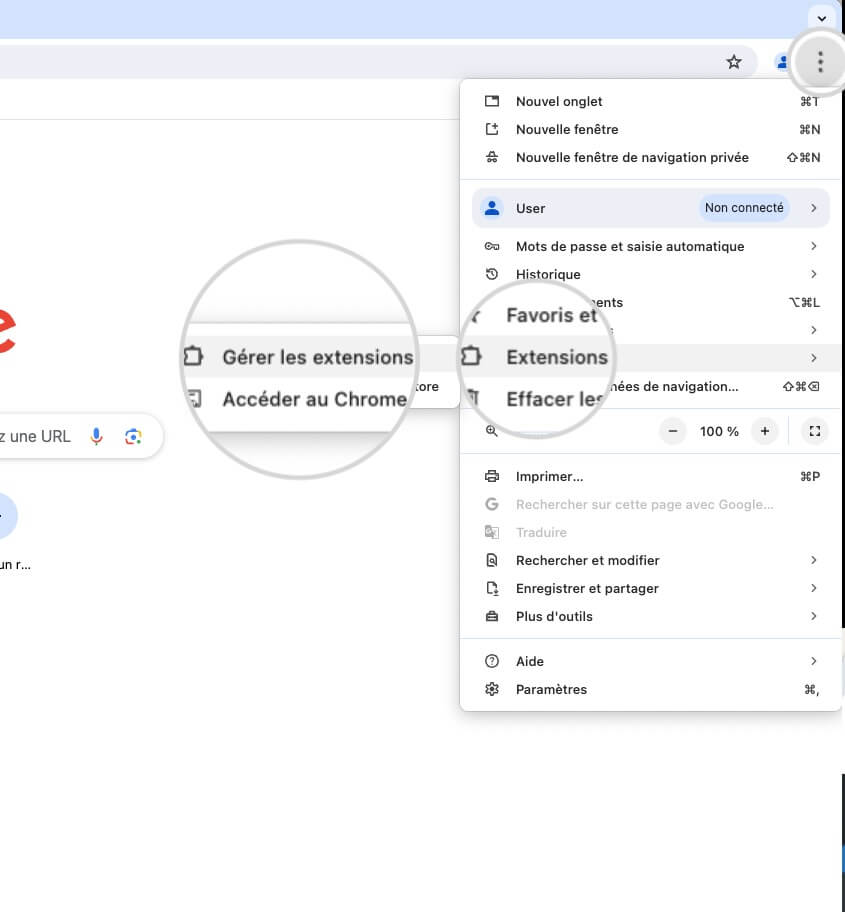Screen dimensions: 845x912
Task: Start voice search with microphone icon
Action: pos(97,436)
